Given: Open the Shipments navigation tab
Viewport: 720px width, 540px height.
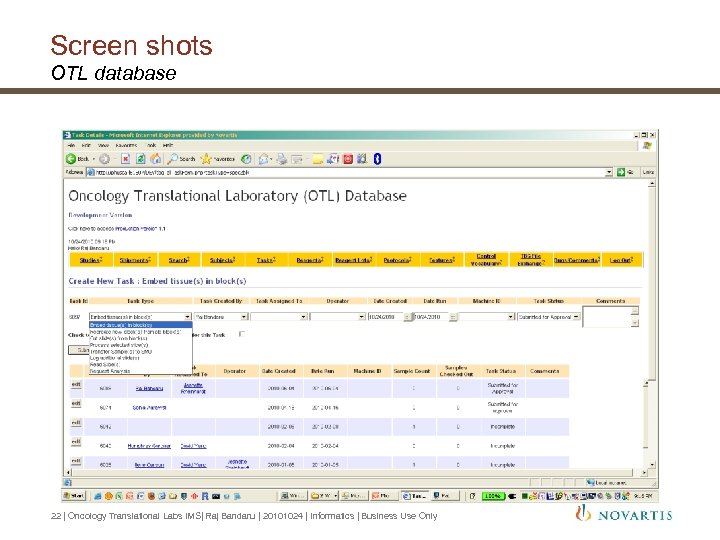Looking at the screenshot, I should tap(135, 260).
